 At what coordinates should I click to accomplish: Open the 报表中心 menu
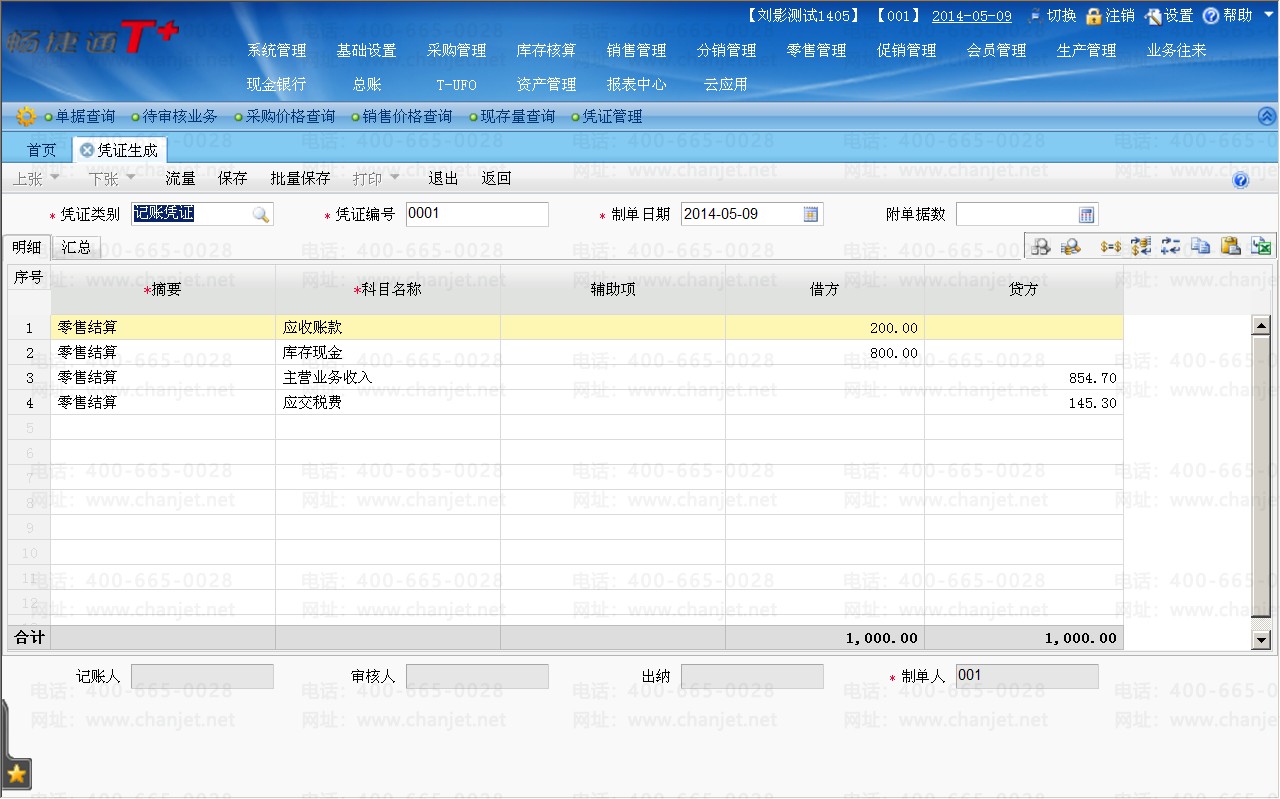(637, 84)
